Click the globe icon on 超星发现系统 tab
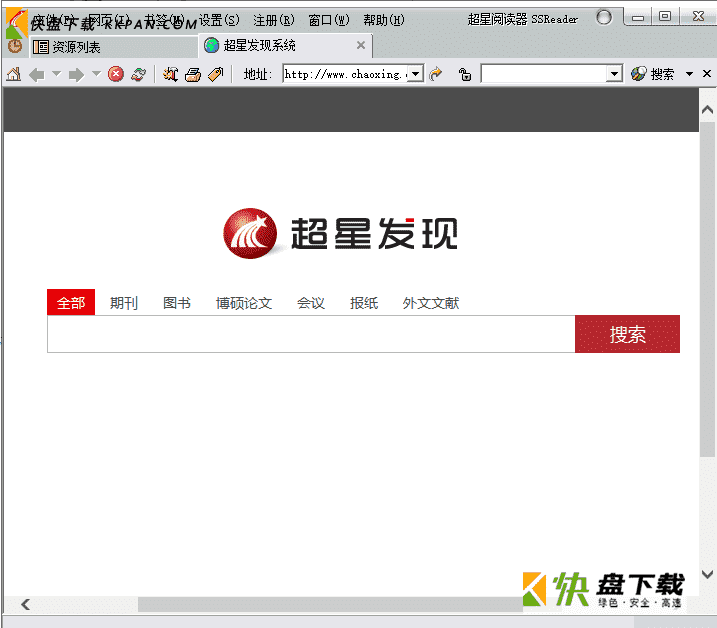 pyautogui.click(x=211, y=45)
